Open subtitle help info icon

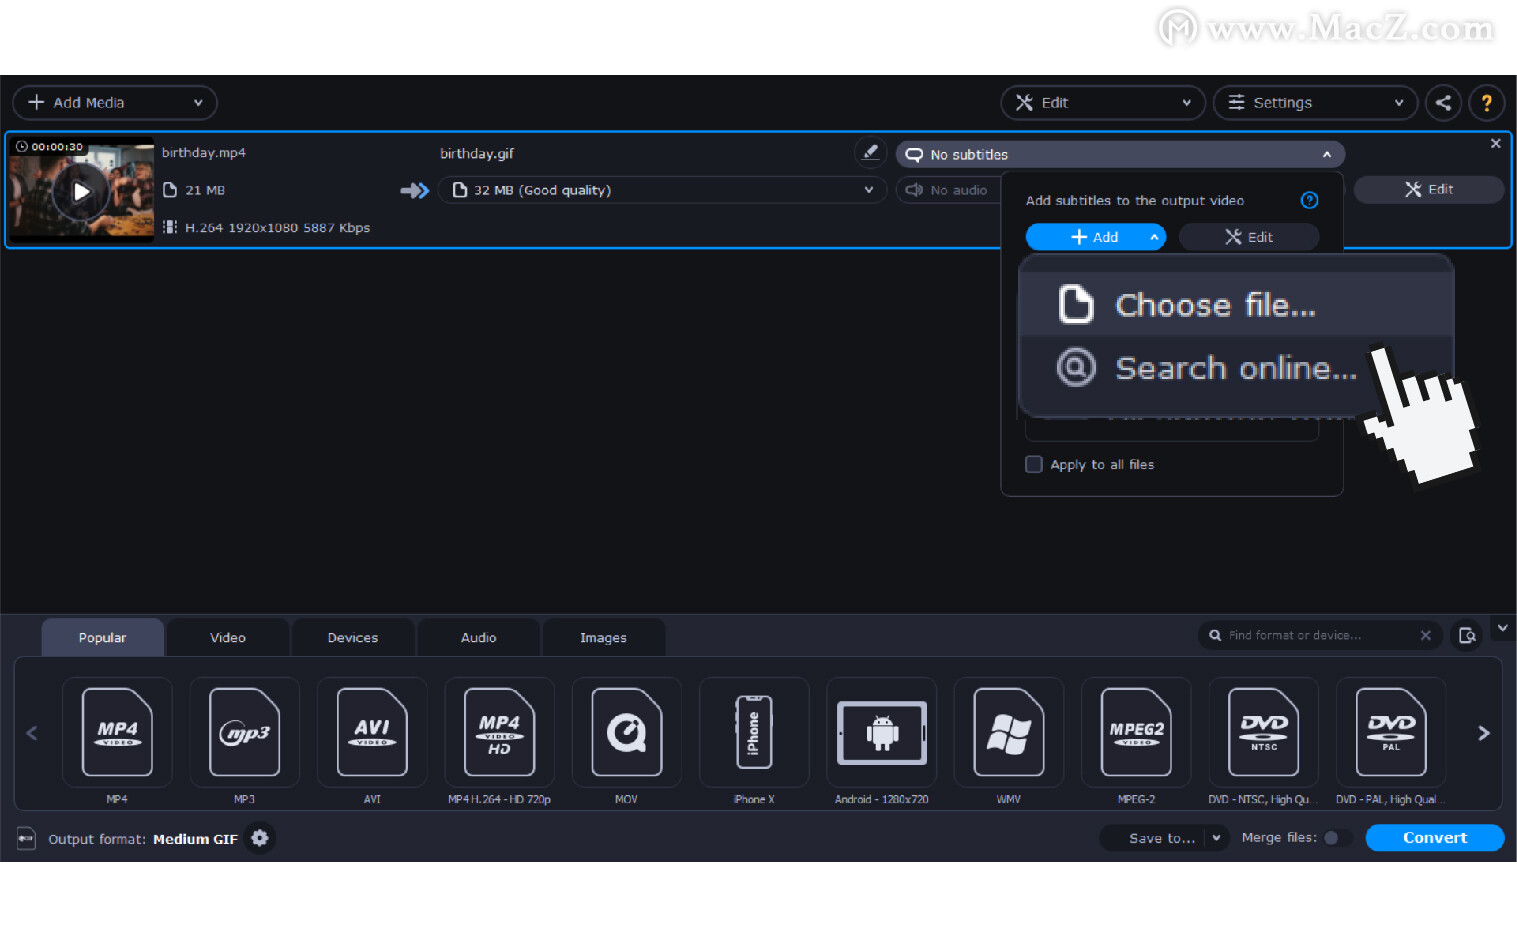tap(1309, 200)
